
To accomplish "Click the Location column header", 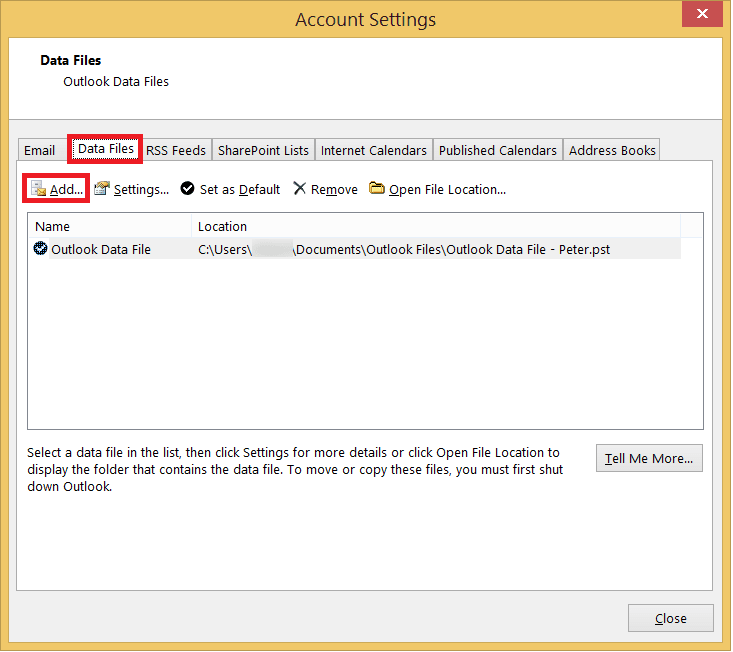I will point(436,226).
